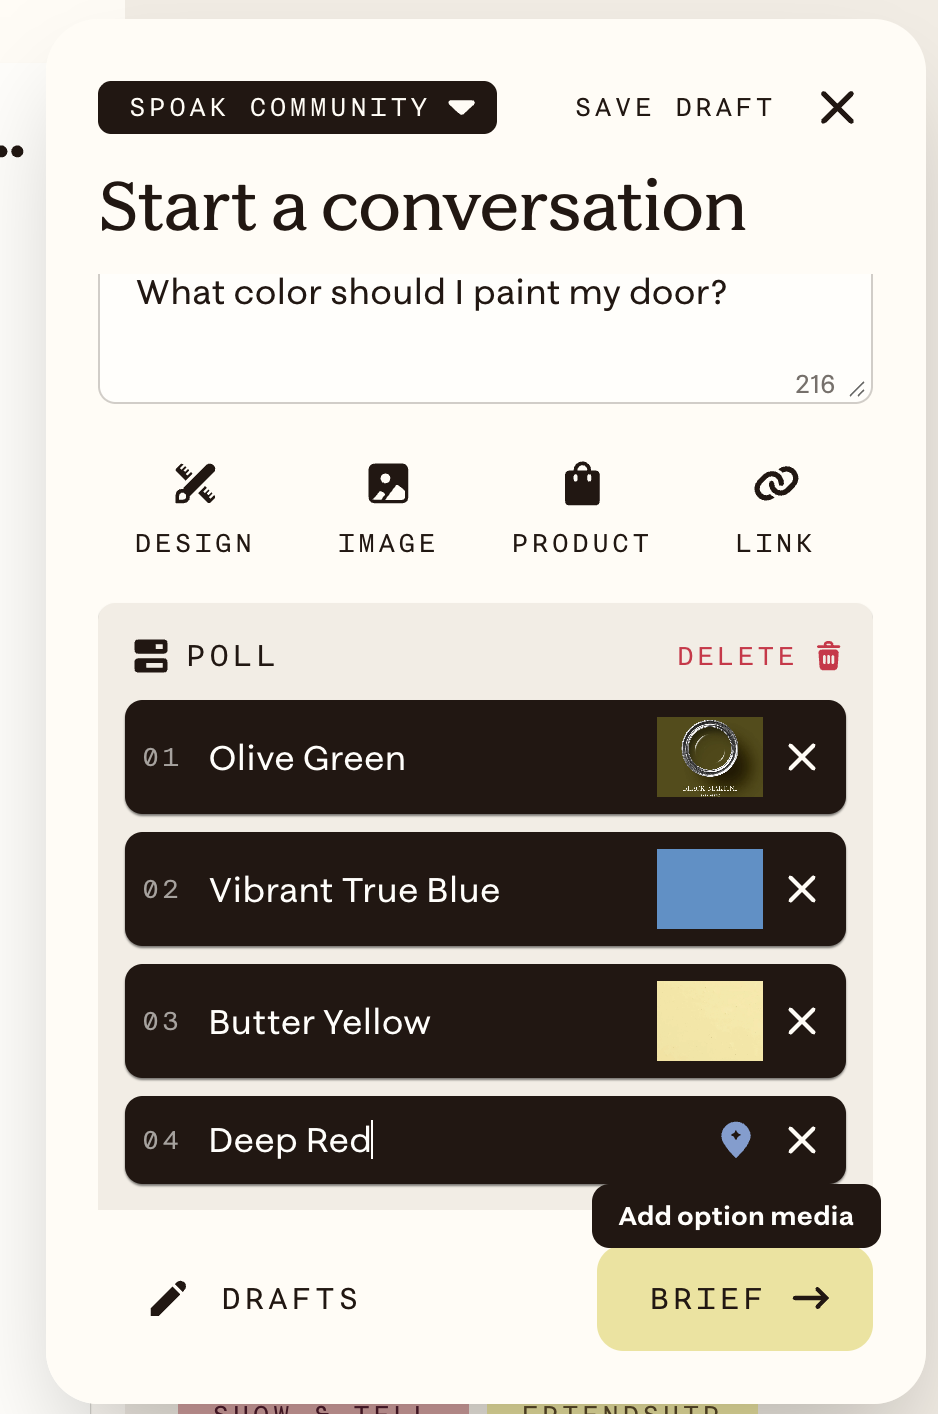
Task: Open the Spoak Community dropdown
Action: pyautogui.click(x=297, y=107)
